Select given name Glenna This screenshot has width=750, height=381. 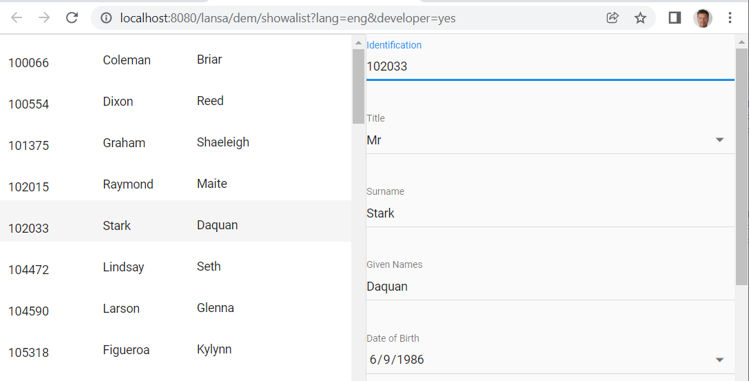click(215, 308)
